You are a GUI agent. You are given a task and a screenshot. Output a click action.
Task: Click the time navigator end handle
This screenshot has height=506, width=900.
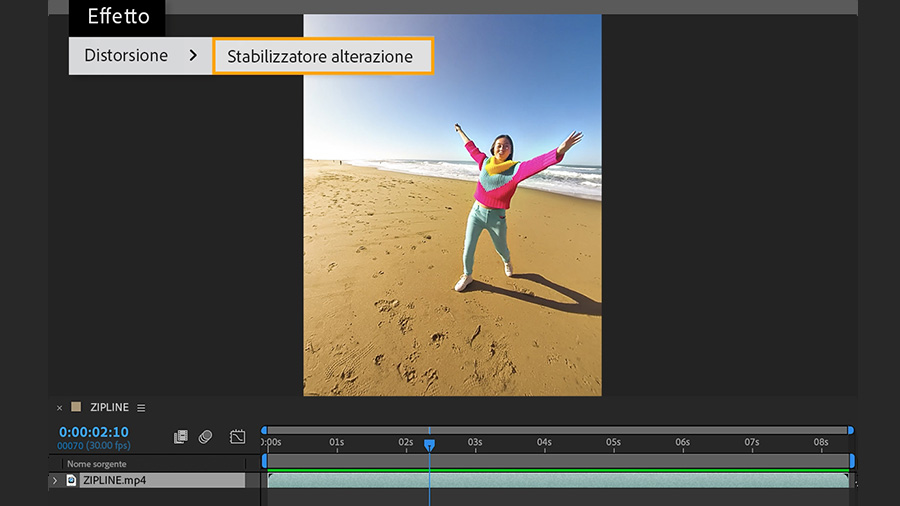tap(851, 430)
